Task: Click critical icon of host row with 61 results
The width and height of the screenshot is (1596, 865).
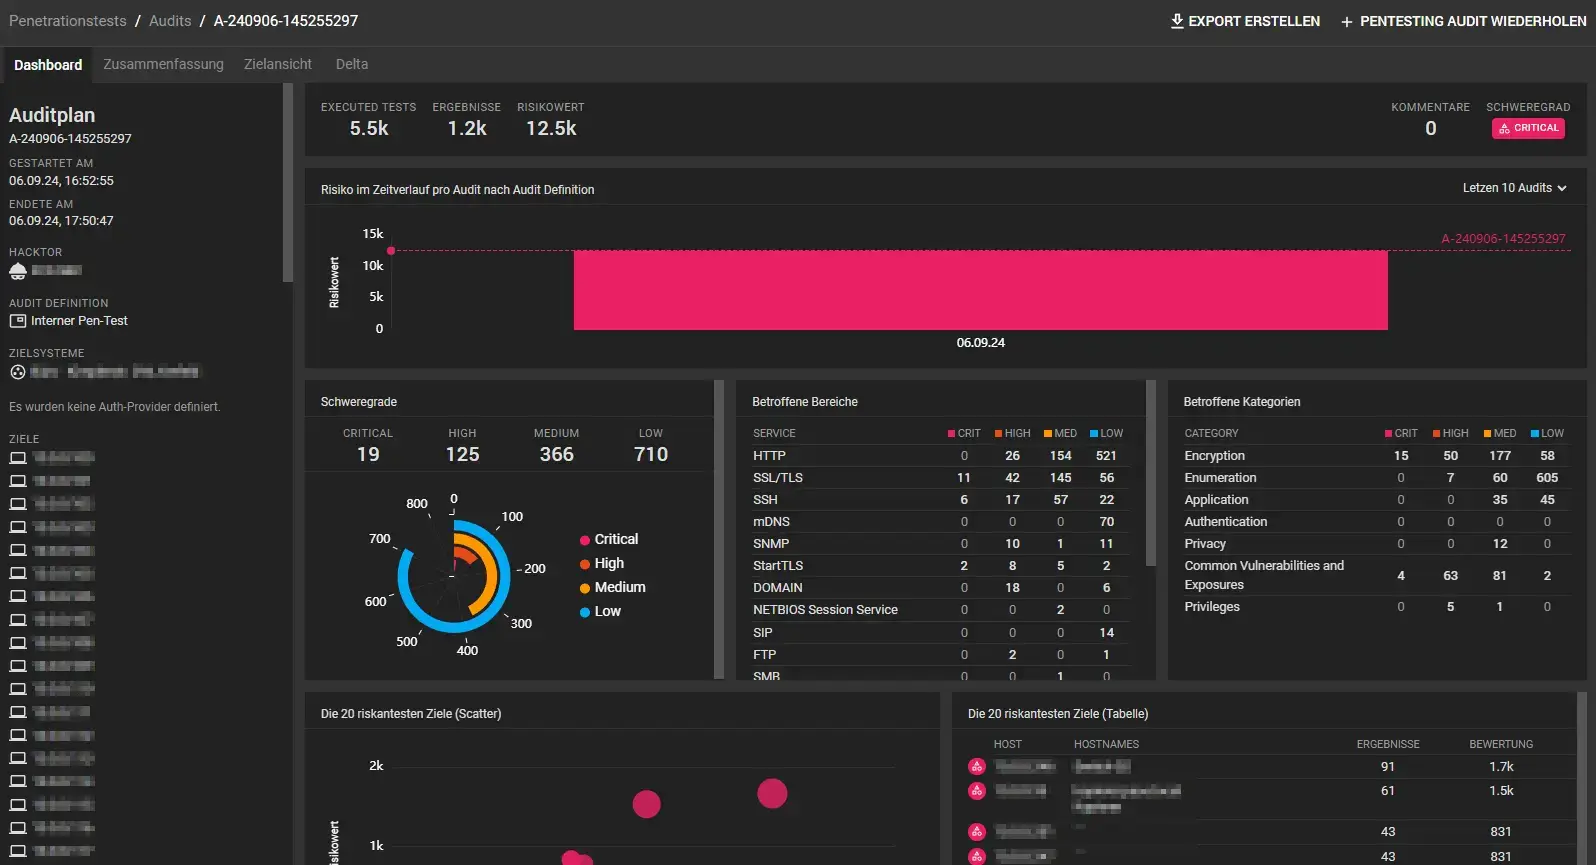Action: point(977,791)
